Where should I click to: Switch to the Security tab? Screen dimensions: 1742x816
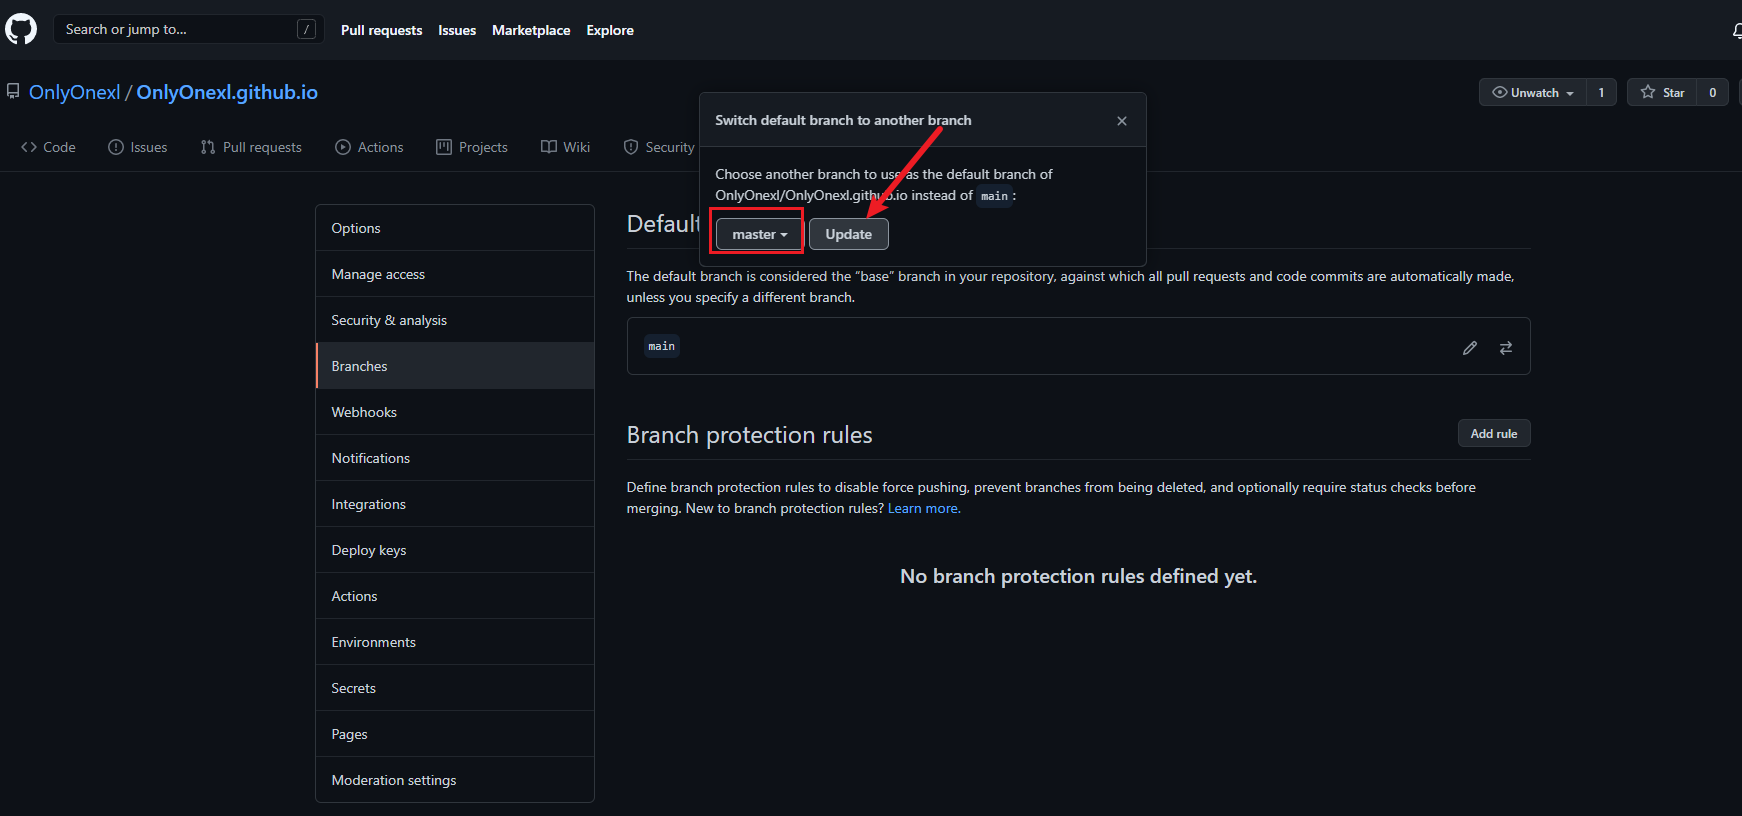tap(659, 147)
